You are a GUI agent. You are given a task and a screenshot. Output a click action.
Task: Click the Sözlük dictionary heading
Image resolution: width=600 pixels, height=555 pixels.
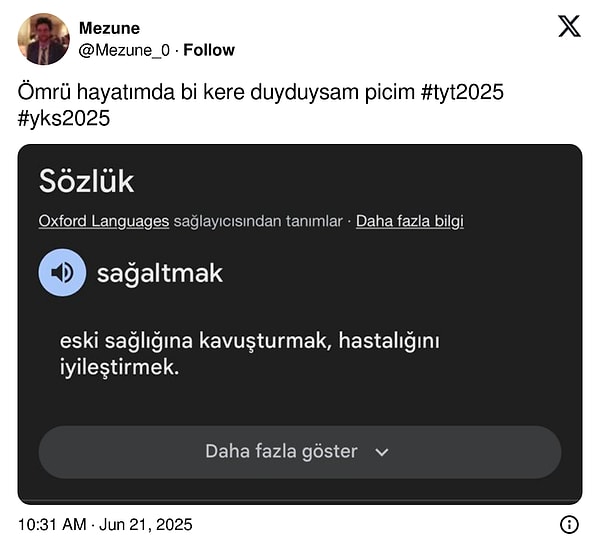(x=86, y=181)
